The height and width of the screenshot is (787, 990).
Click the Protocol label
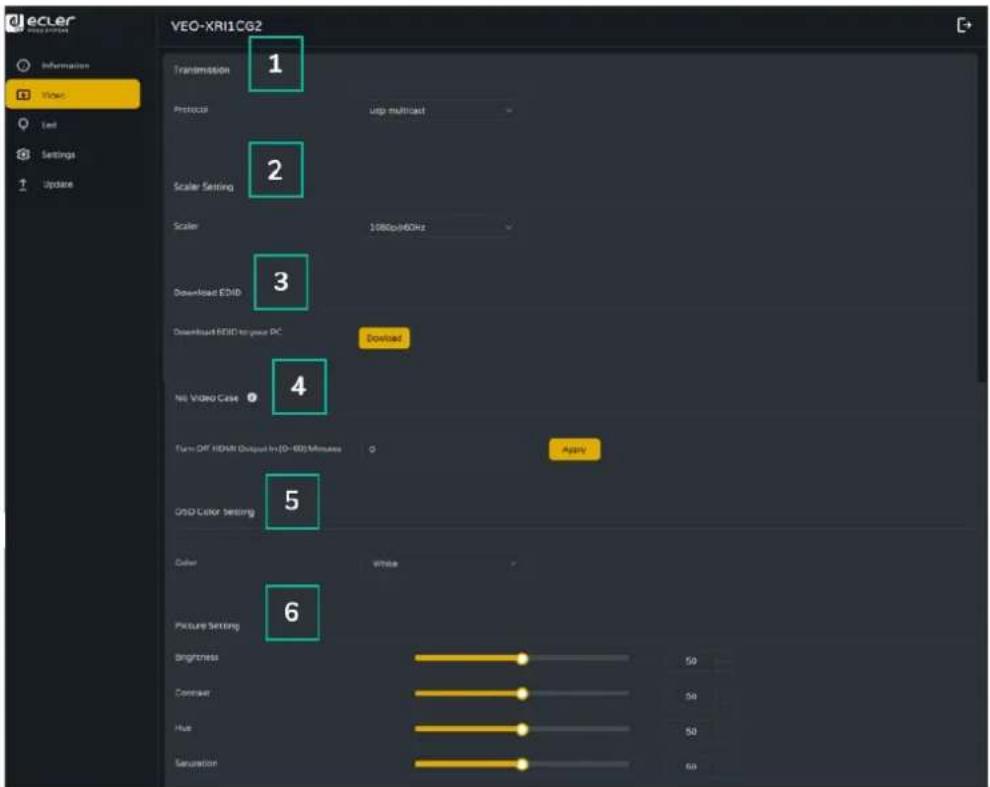pyautogui.click(x=191, y=109)
